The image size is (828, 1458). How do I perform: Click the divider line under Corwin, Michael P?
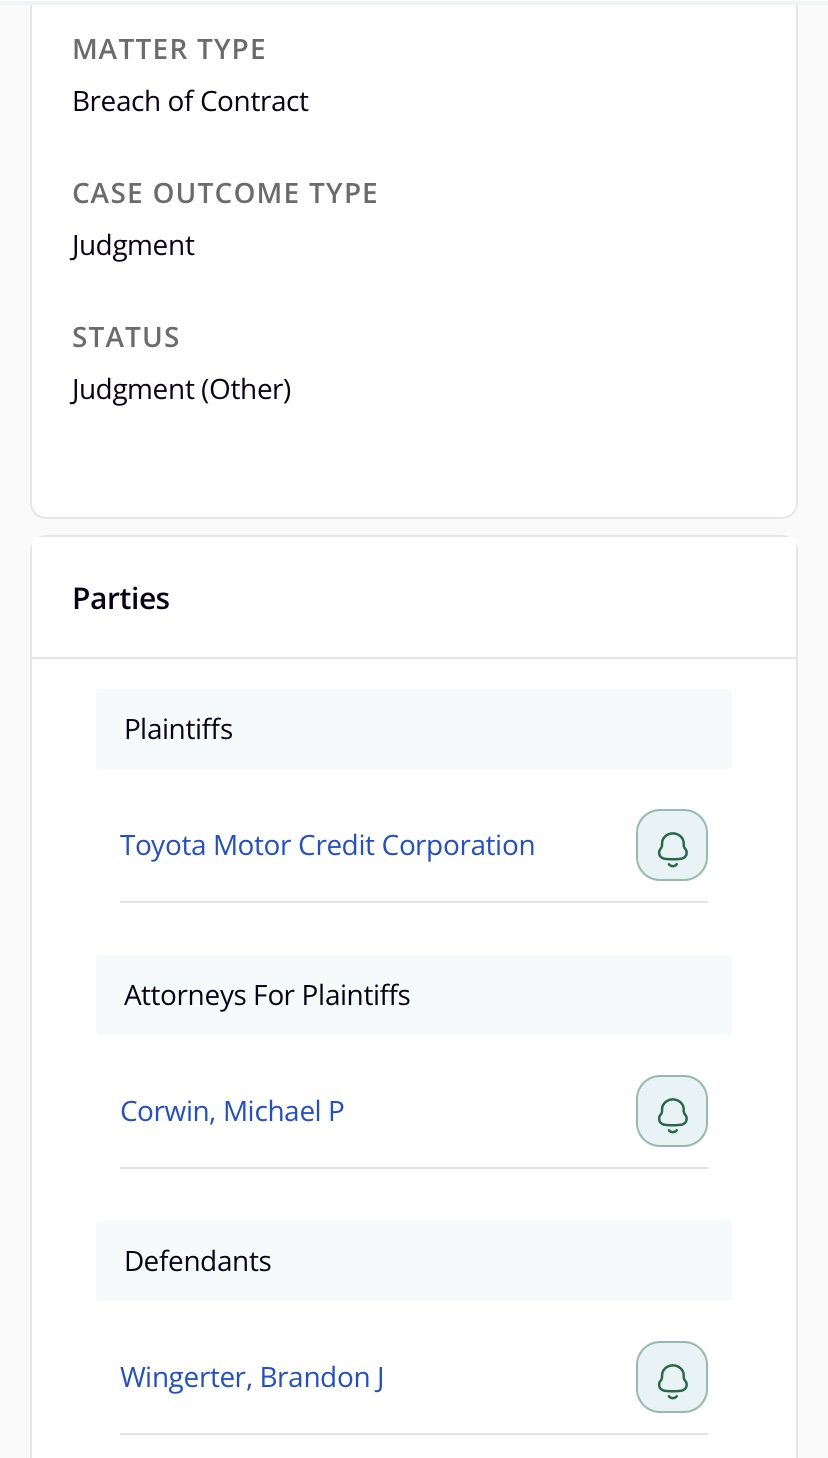414,1167
